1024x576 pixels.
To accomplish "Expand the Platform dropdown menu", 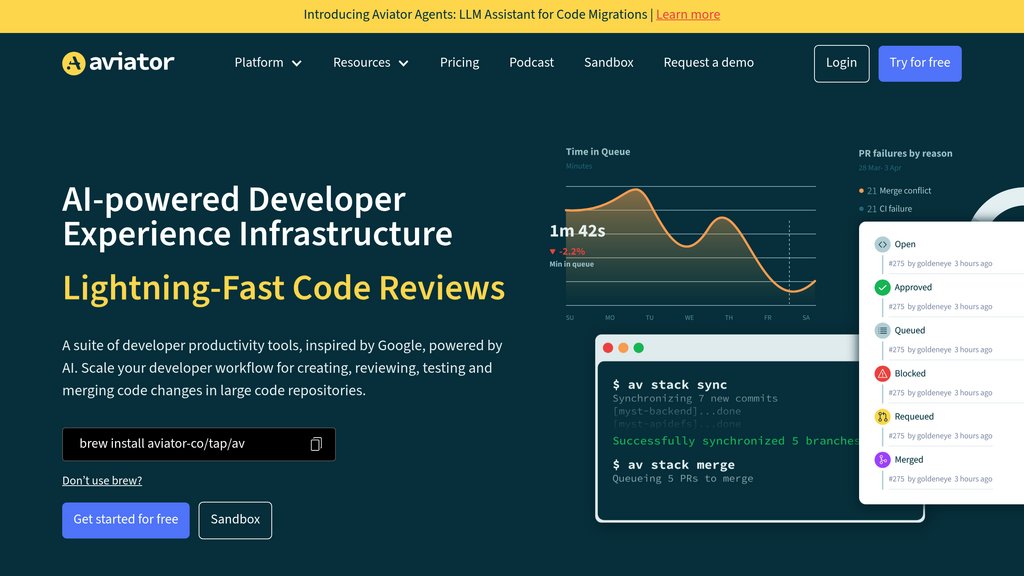I will [x=268, y=63].
